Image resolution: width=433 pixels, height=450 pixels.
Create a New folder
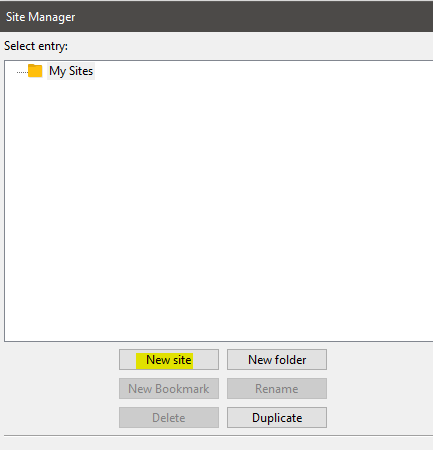(x=277, y=360)
